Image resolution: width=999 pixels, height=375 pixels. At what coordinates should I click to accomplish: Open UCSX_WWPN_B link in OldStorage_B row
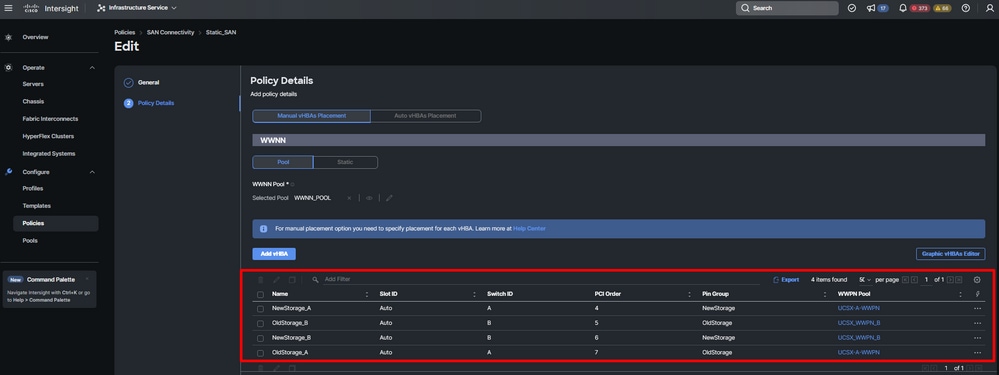[859, 323]
